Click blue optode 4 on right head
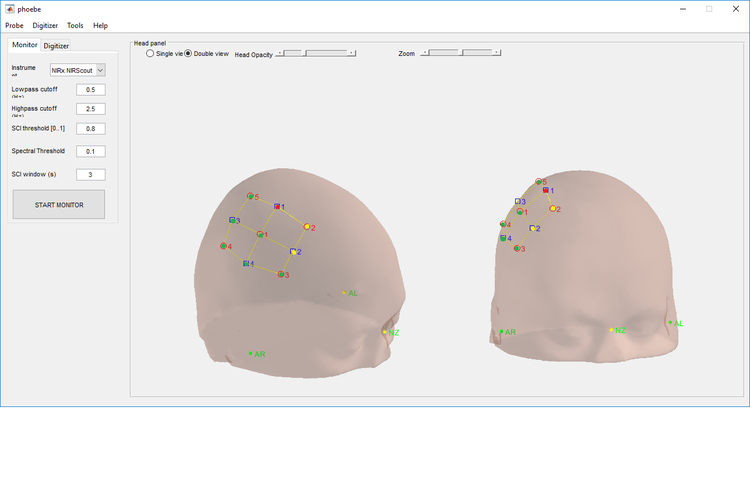This screenshot has height=492, width=750. pos(503,238)
